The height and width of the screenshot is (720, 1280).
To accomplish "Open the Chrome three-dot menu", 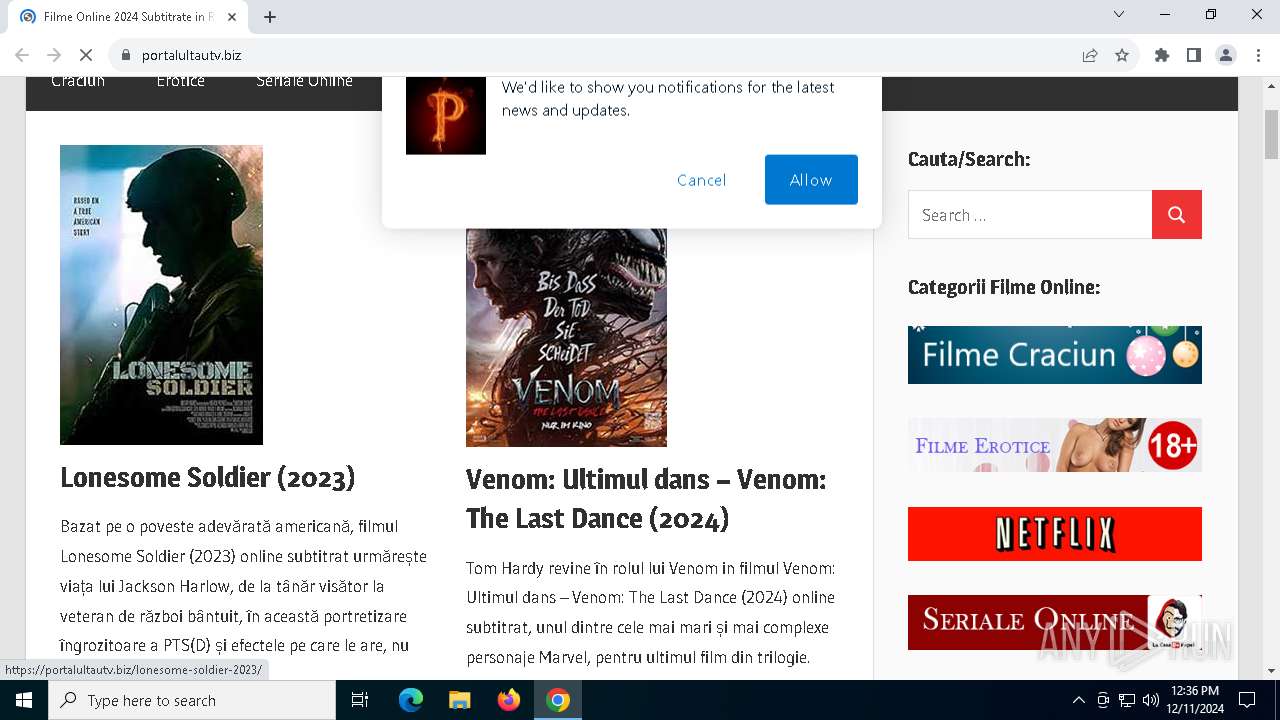I will pyautogui.click(x=1258, y=55).
